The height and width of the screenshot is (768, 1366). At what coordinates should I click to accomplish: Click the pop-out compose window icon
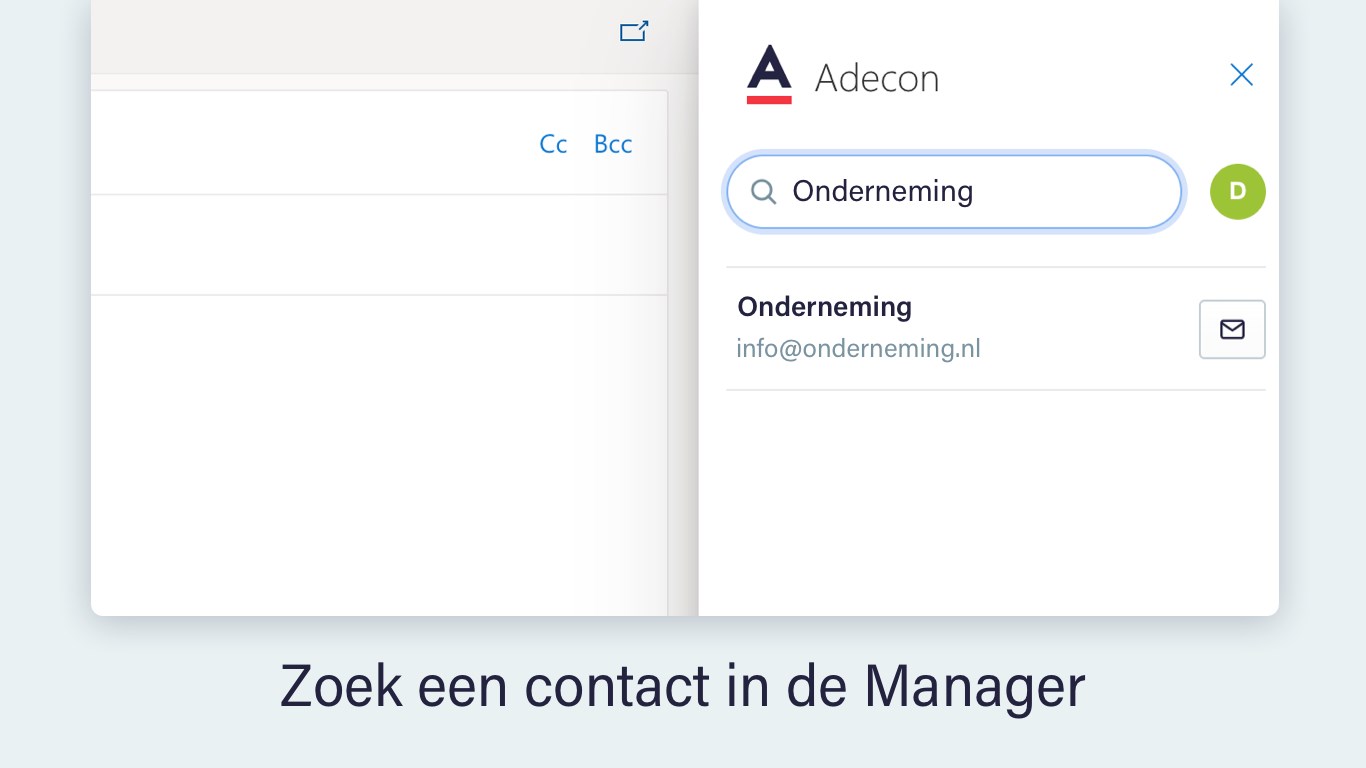[x=634, y=32]
